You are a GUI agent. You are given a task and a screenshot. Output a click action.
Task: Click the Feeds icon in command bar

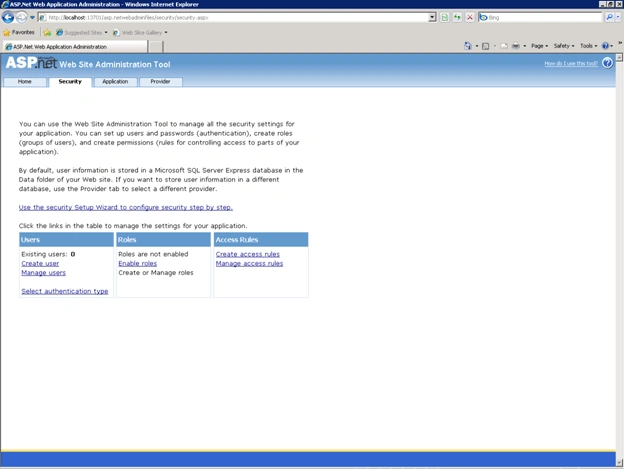[x=486, y=46]
